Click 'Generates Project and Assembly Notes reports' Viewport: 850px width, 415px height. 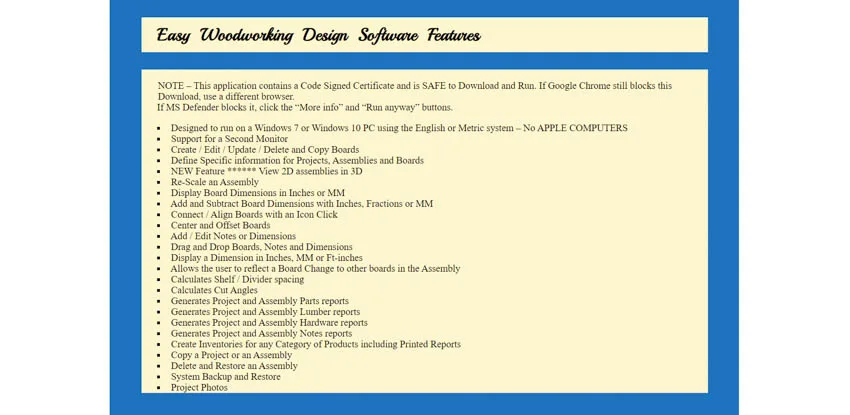coord(261,334)
